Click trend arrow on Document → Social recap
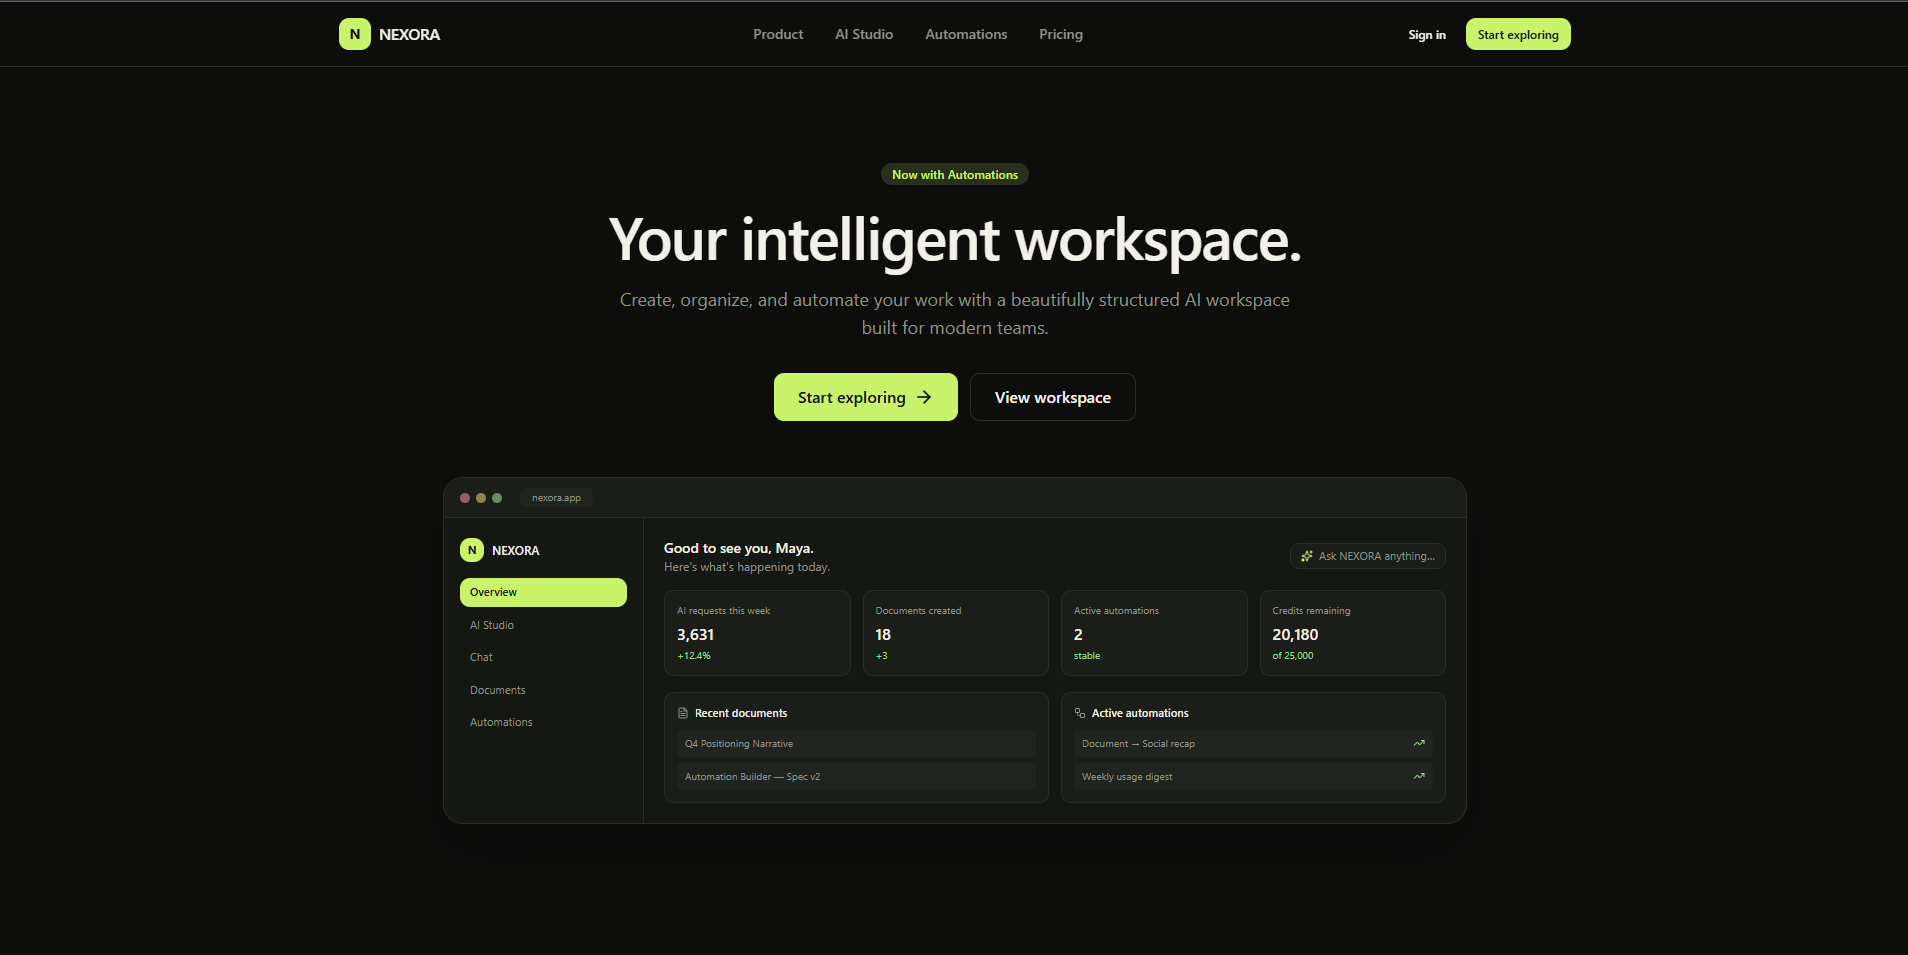 click(x=1419, y=743)
